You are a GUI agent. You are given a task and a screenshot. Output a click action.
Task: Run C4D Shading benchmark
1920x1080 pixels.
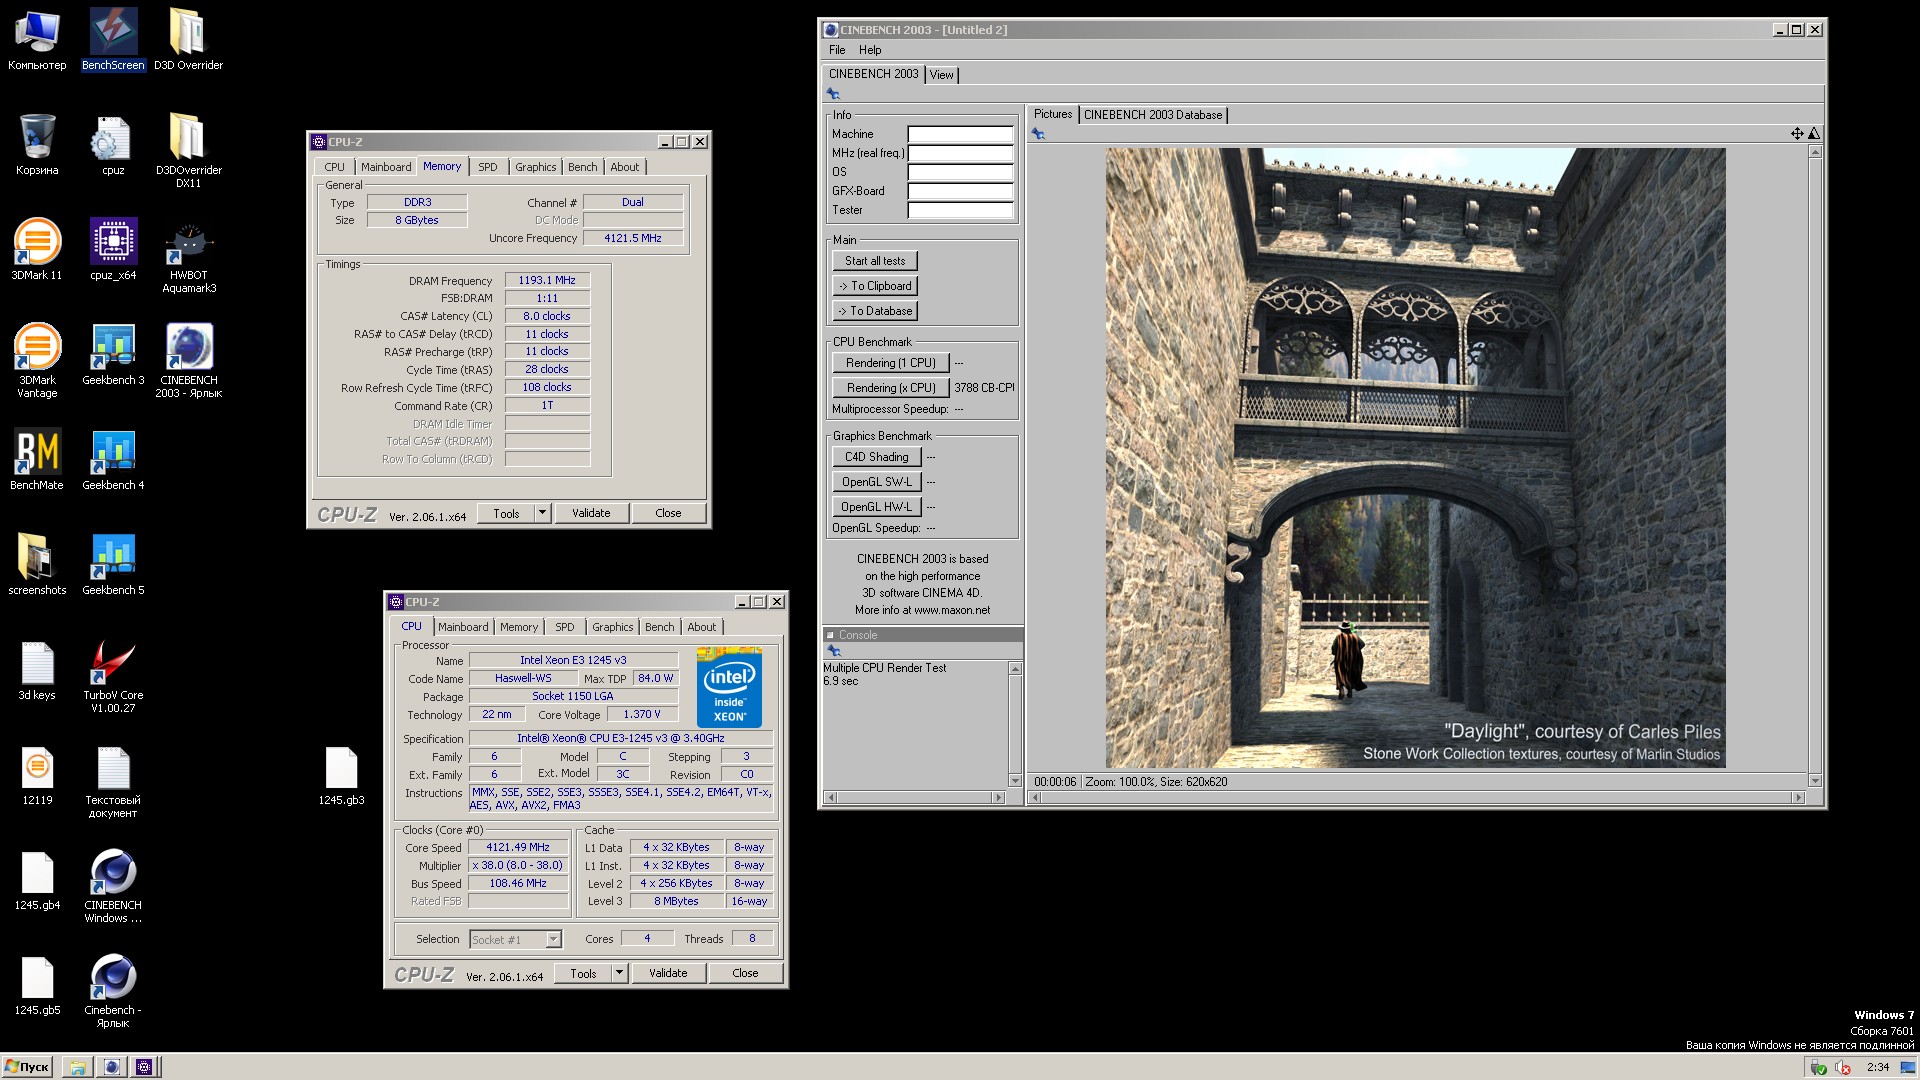877,457
